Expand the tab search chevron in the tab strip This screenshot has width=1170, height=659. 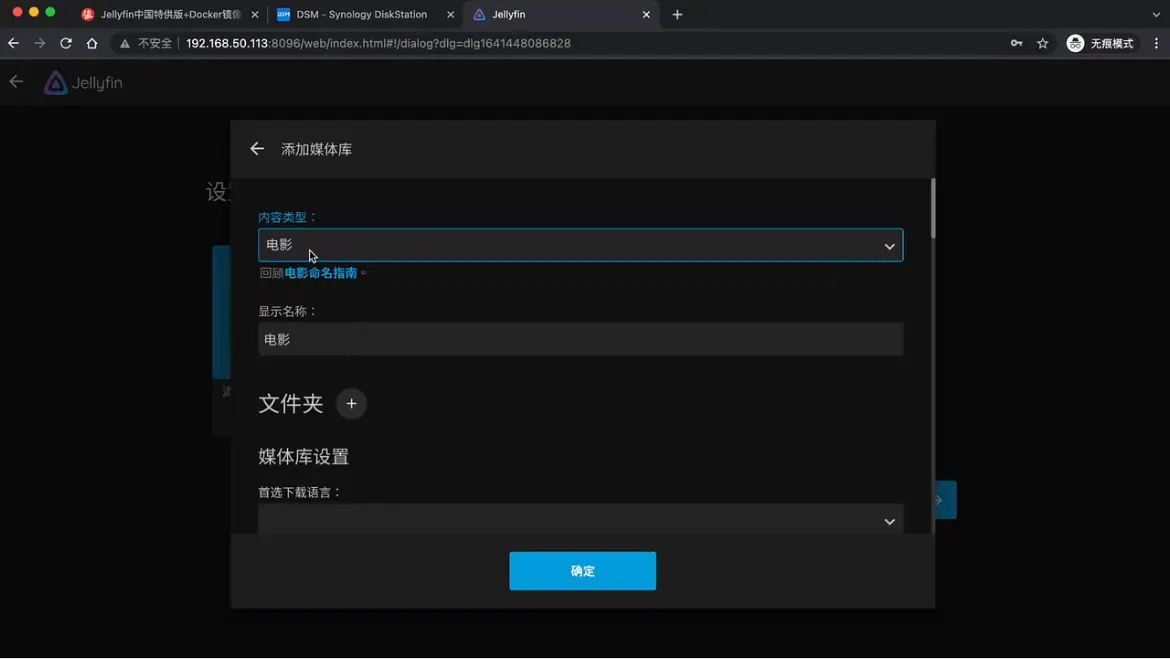coord(1156,14)
